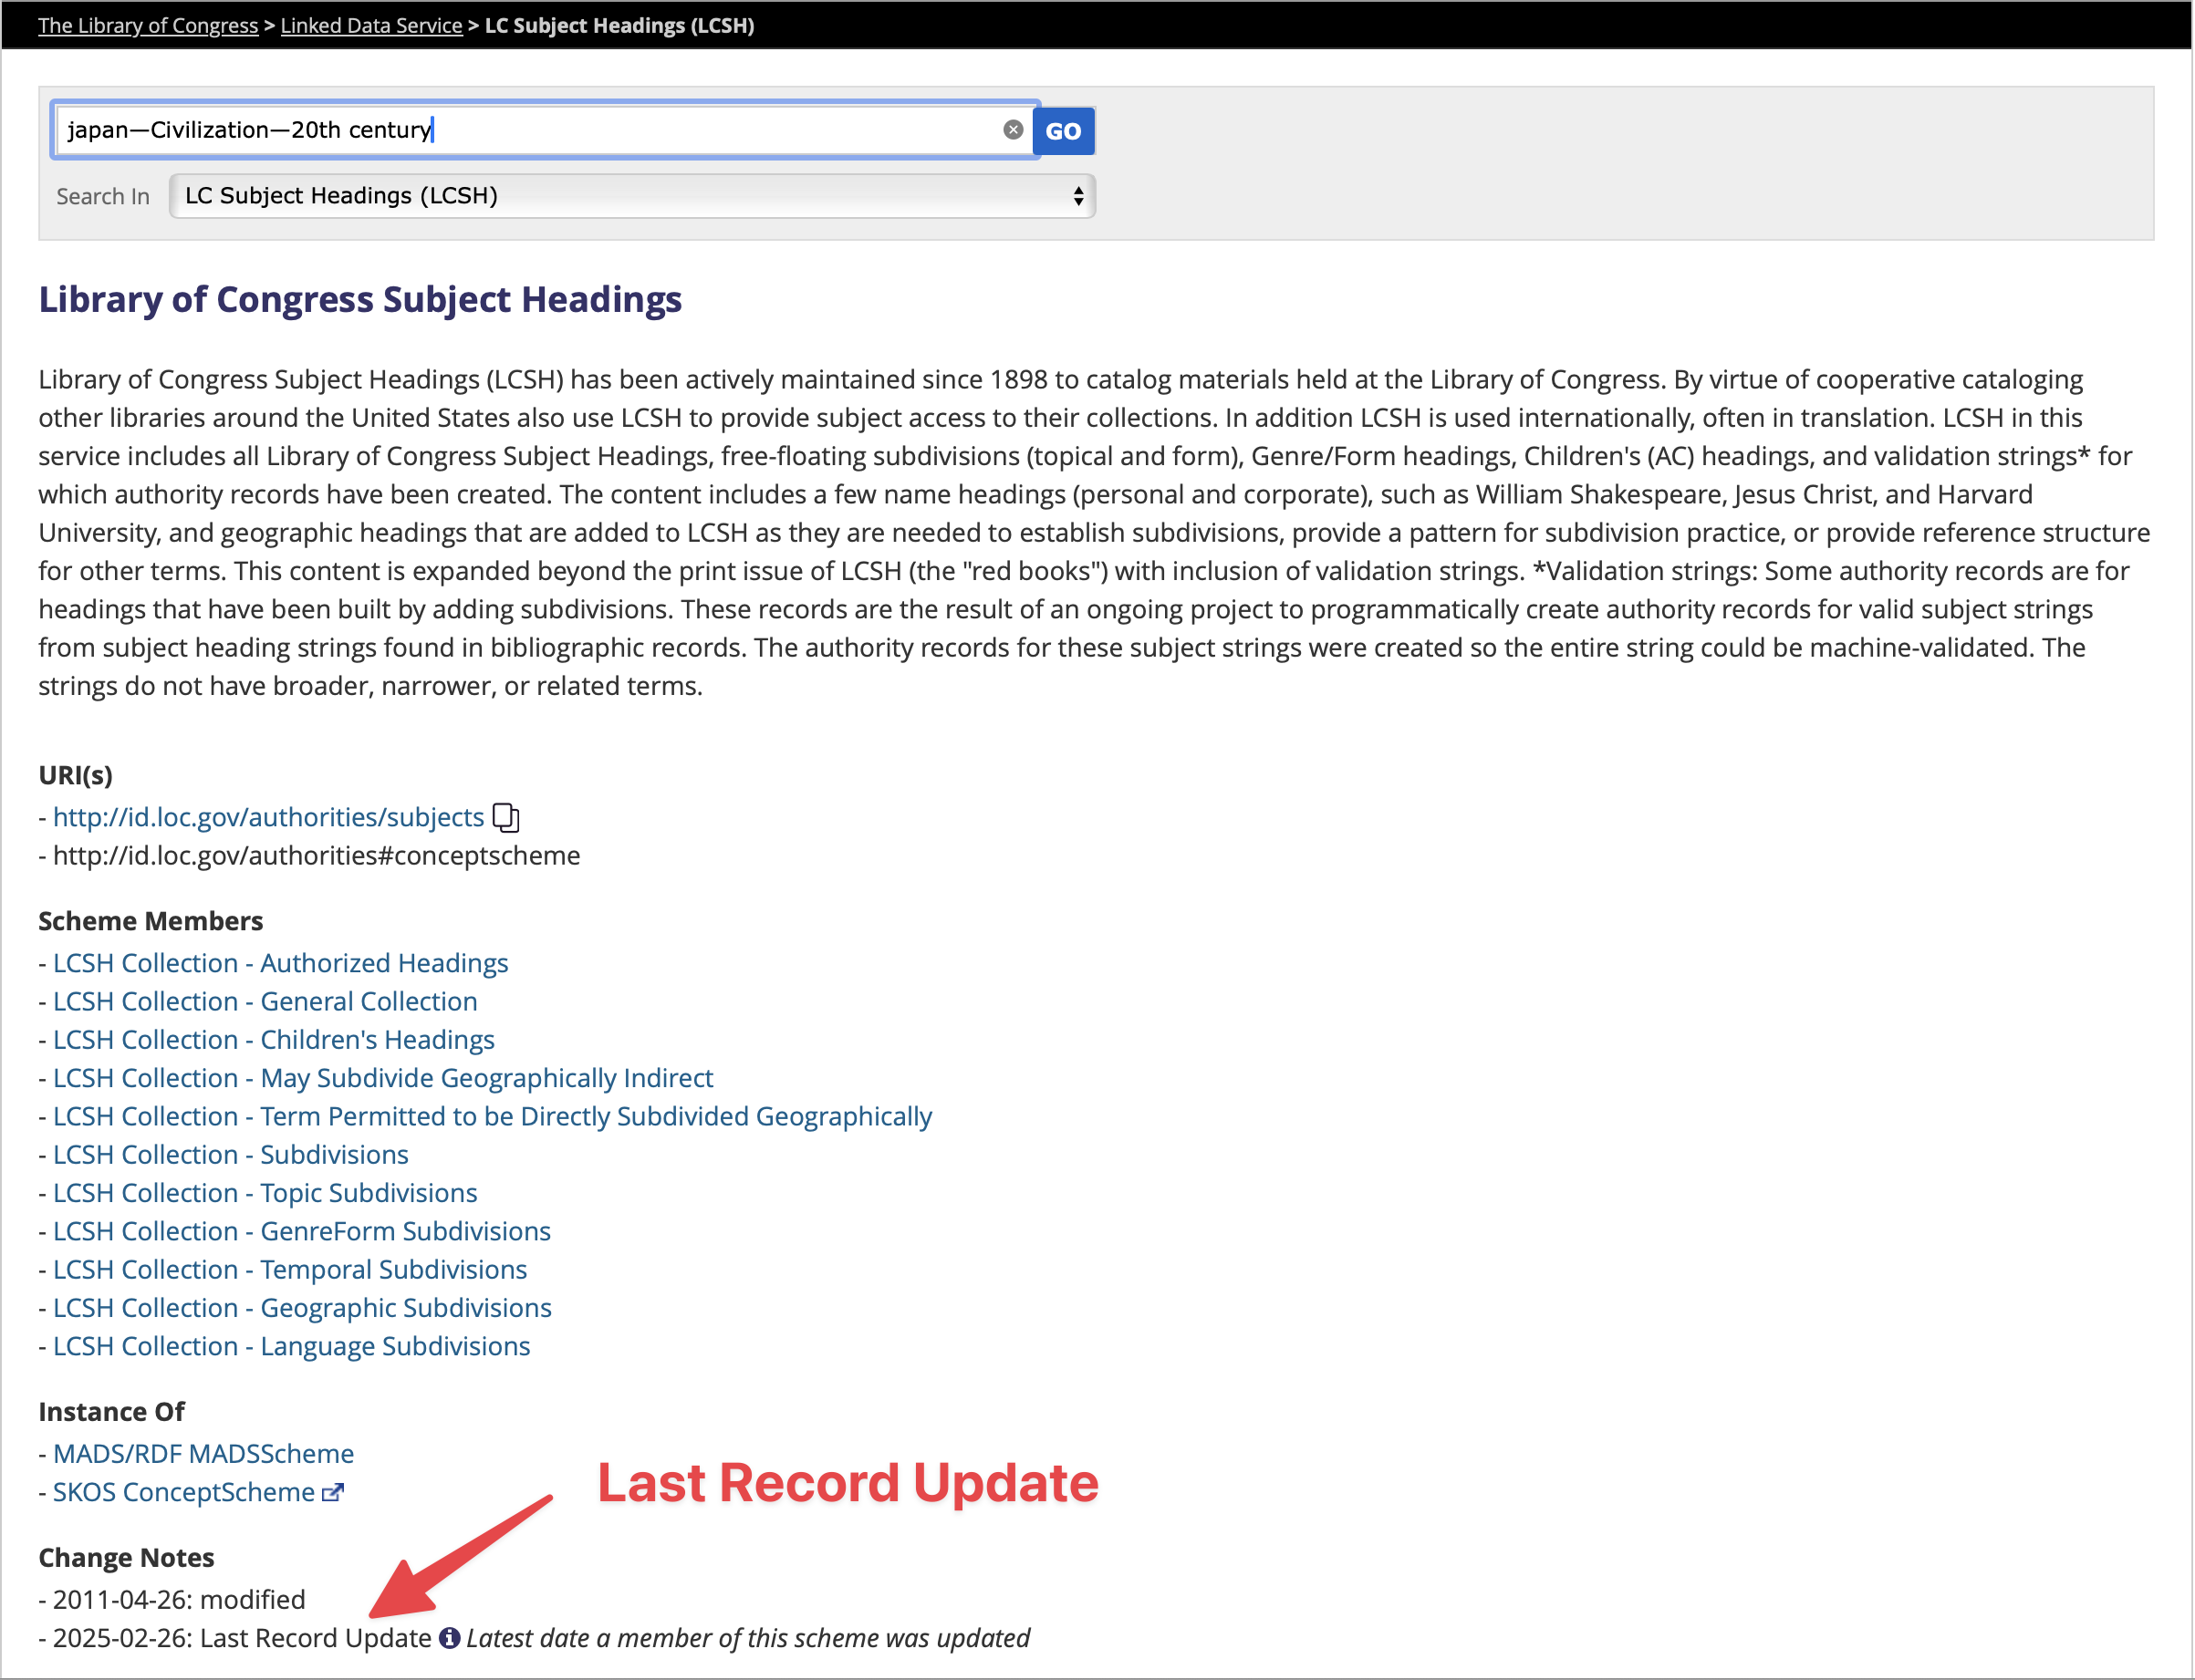Click the external link icon after SKOS ConceptScheme

[332, 1493]
